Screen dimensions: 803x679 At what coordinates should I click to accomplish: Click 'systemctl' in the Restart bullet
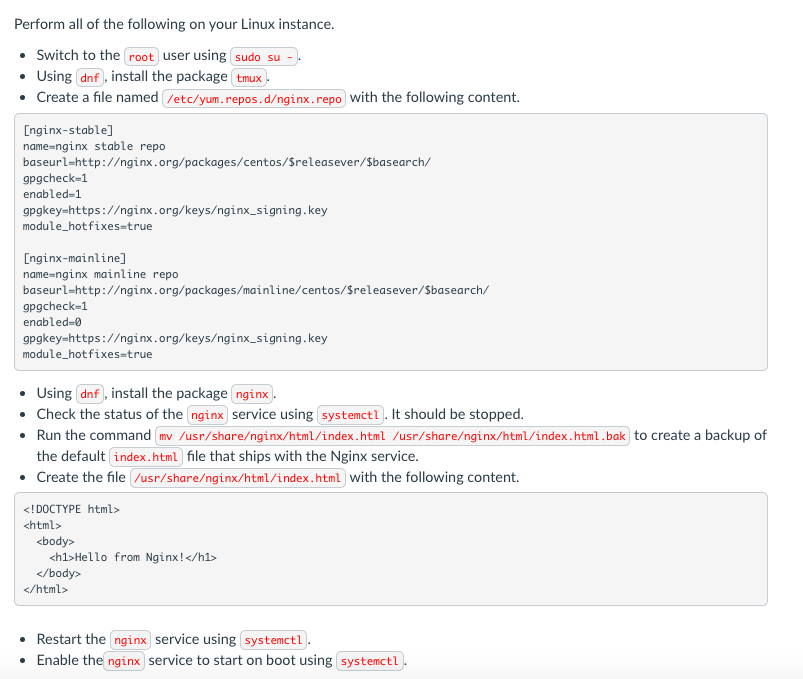tap(273, 641)
